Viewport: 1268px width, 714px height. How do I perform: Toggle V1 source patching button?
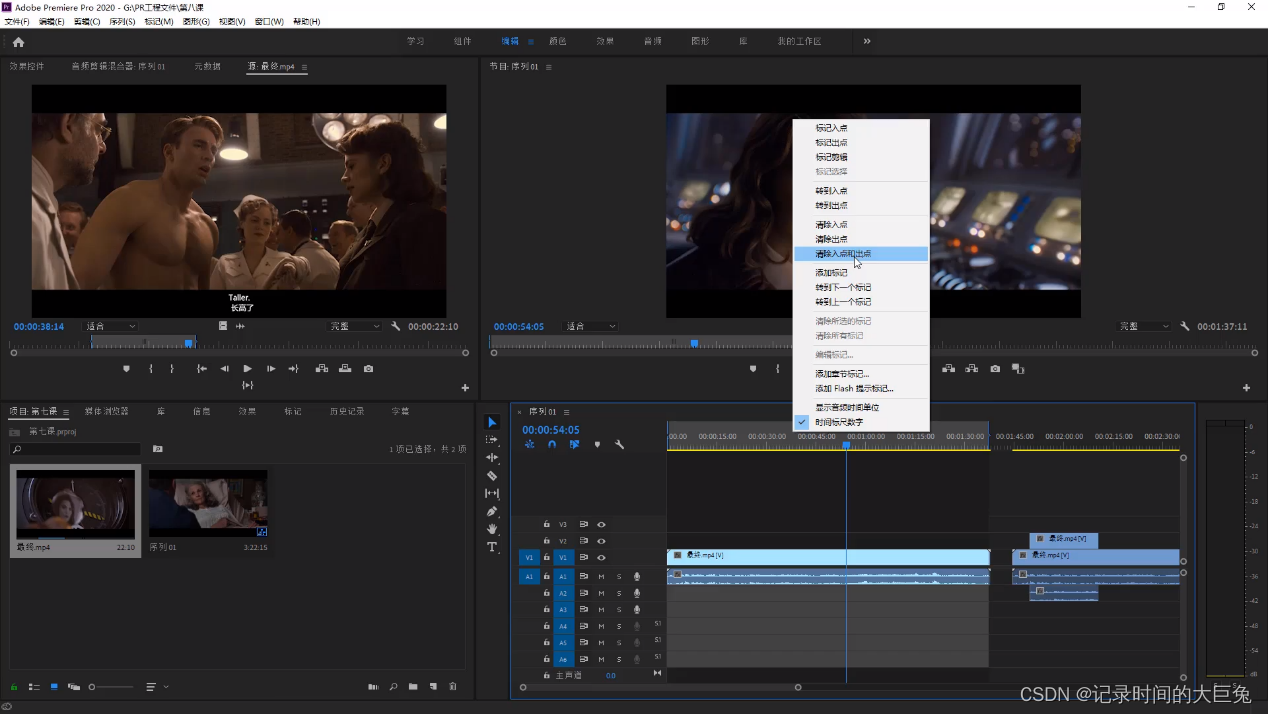528,557
